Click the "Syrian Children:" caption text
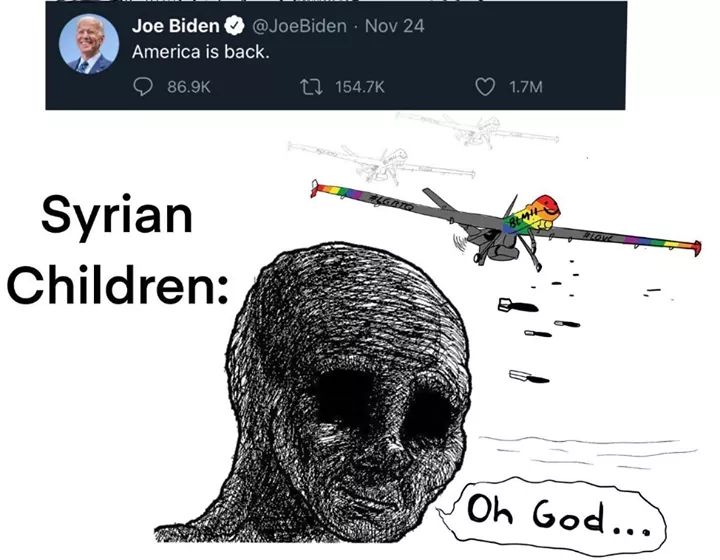 click(x=118, y=249)
